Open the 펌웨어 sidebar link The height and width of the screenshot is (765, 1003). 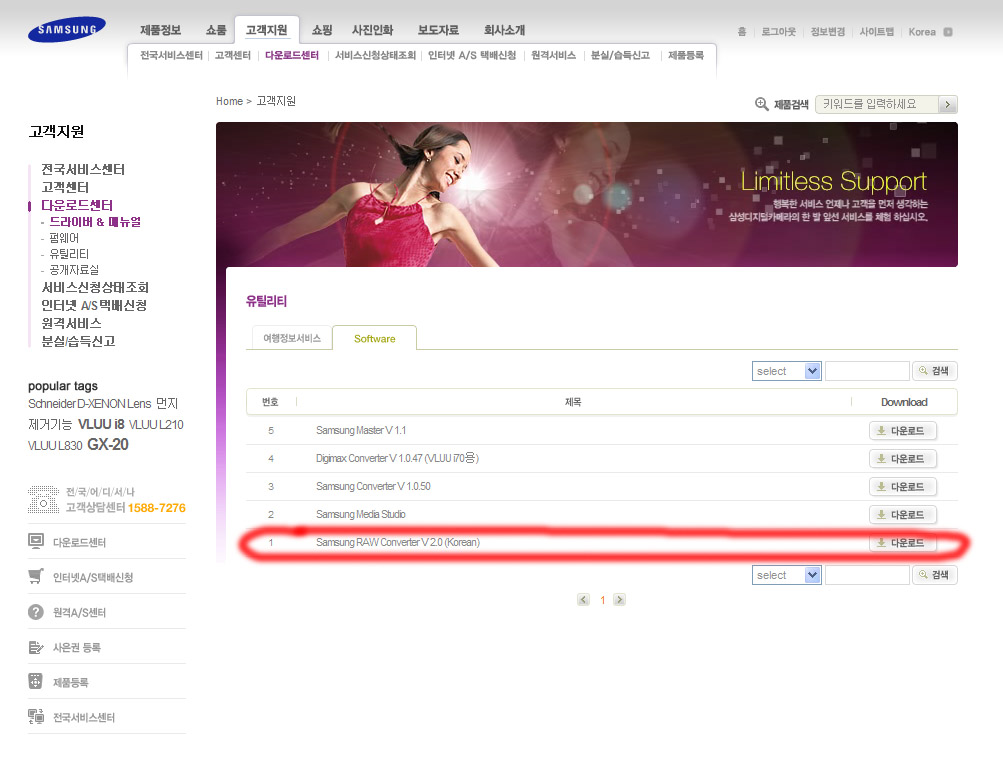point(64,238)
